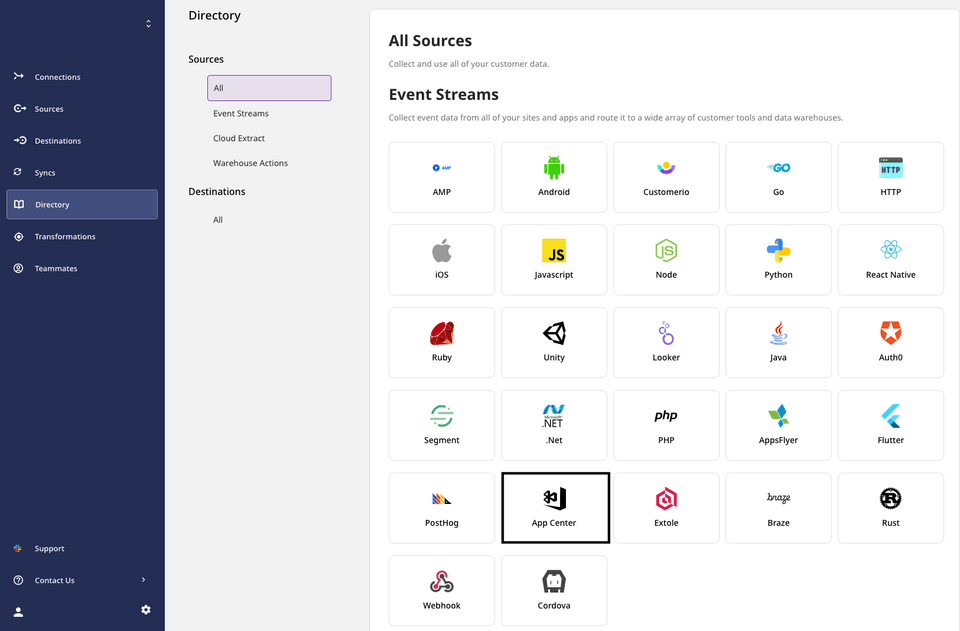Open the Python source card
The width and height of the screenshot is (960, 631).
click(778, 260)
